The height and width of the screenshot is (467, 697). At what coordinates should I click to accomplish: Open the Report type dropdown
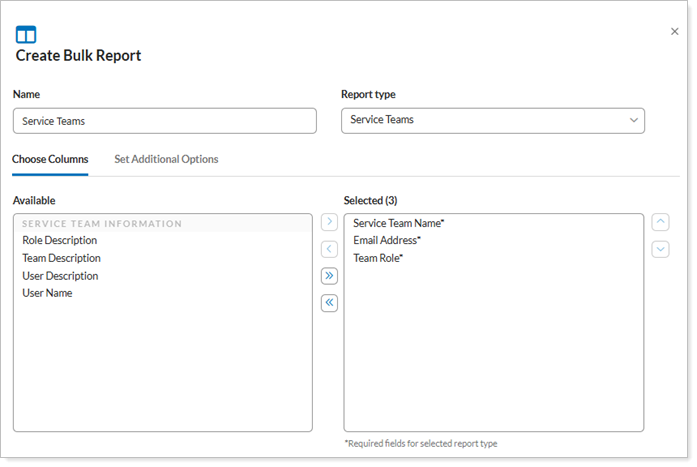[492, 120]
